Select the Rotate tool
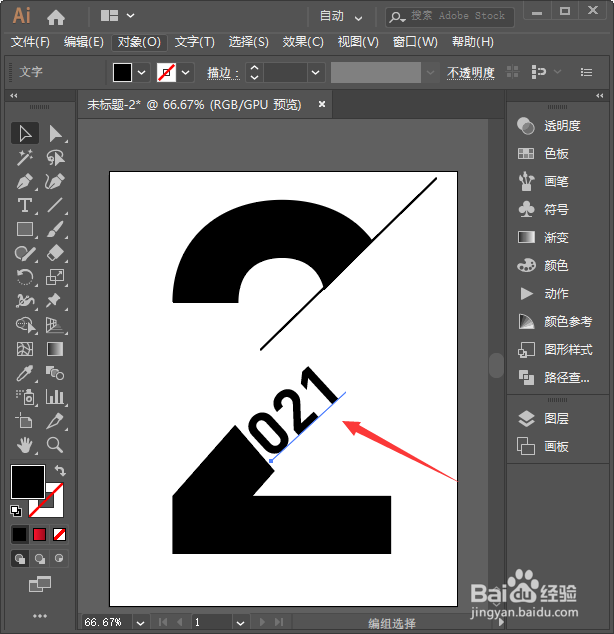This screenshot has height=634, width=614. coord(25,277)
